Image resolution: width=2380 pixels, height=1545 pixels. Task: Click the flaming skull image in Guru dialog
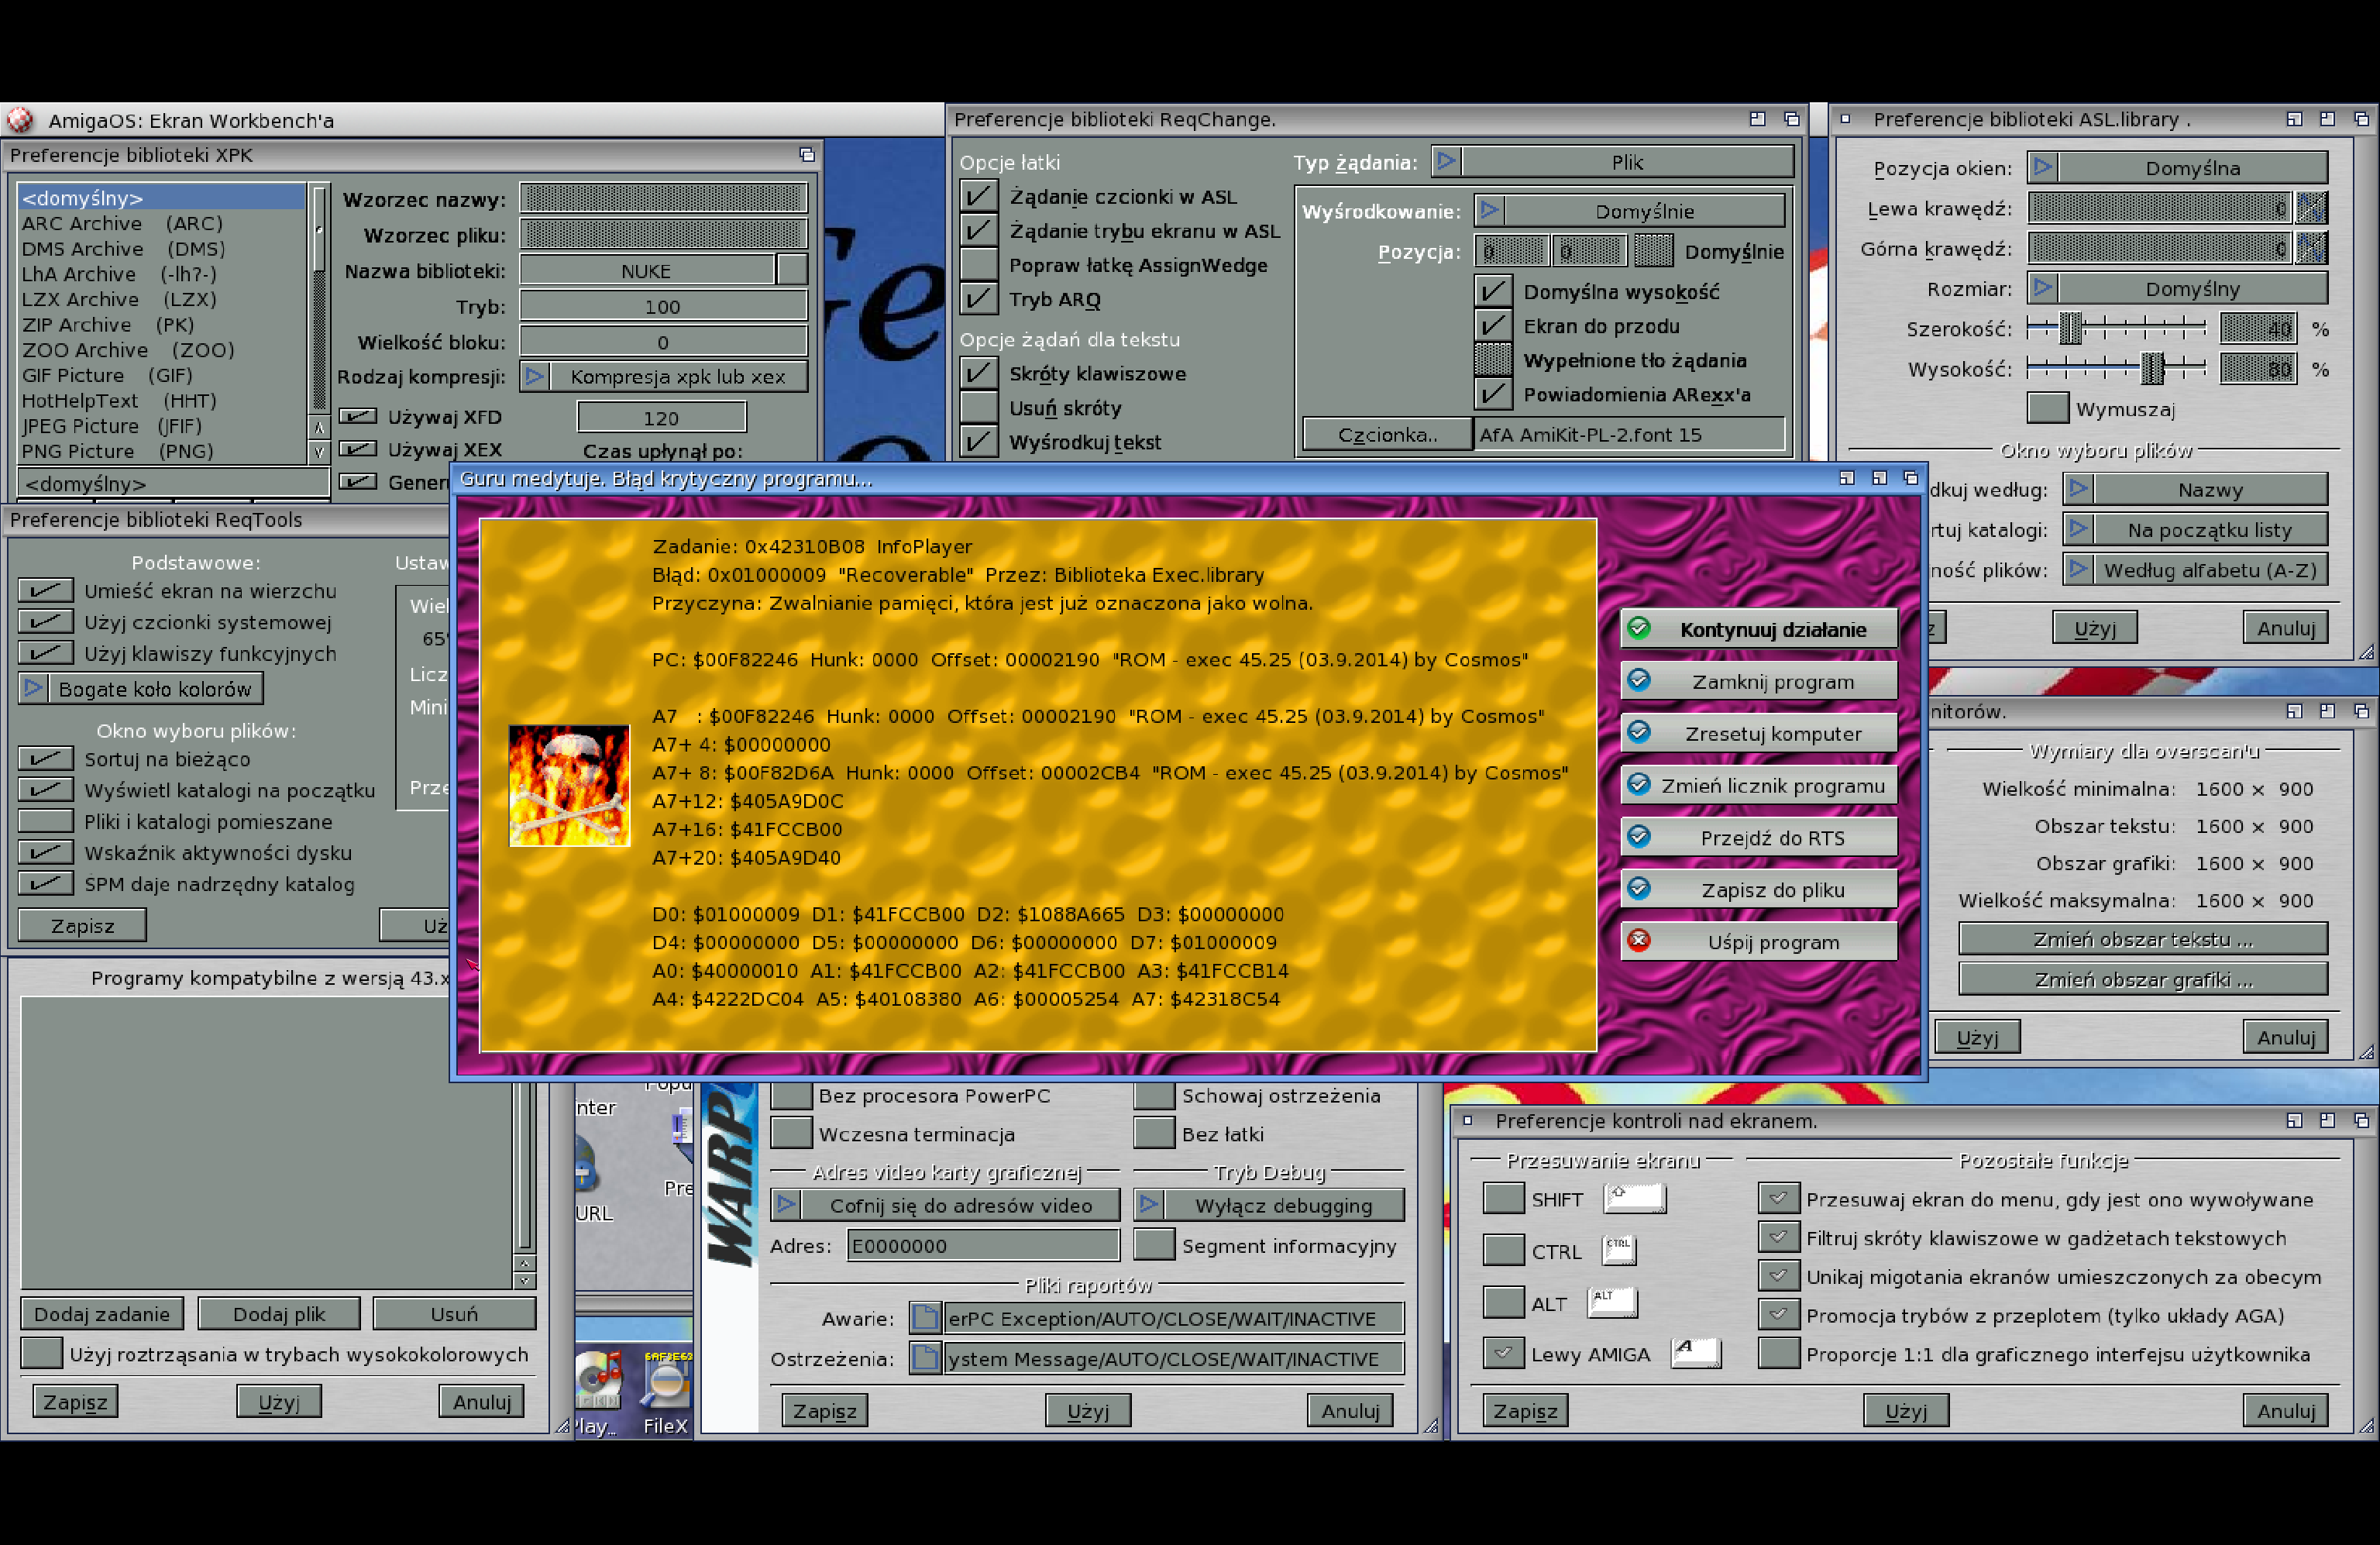click(x=569, y=786)
